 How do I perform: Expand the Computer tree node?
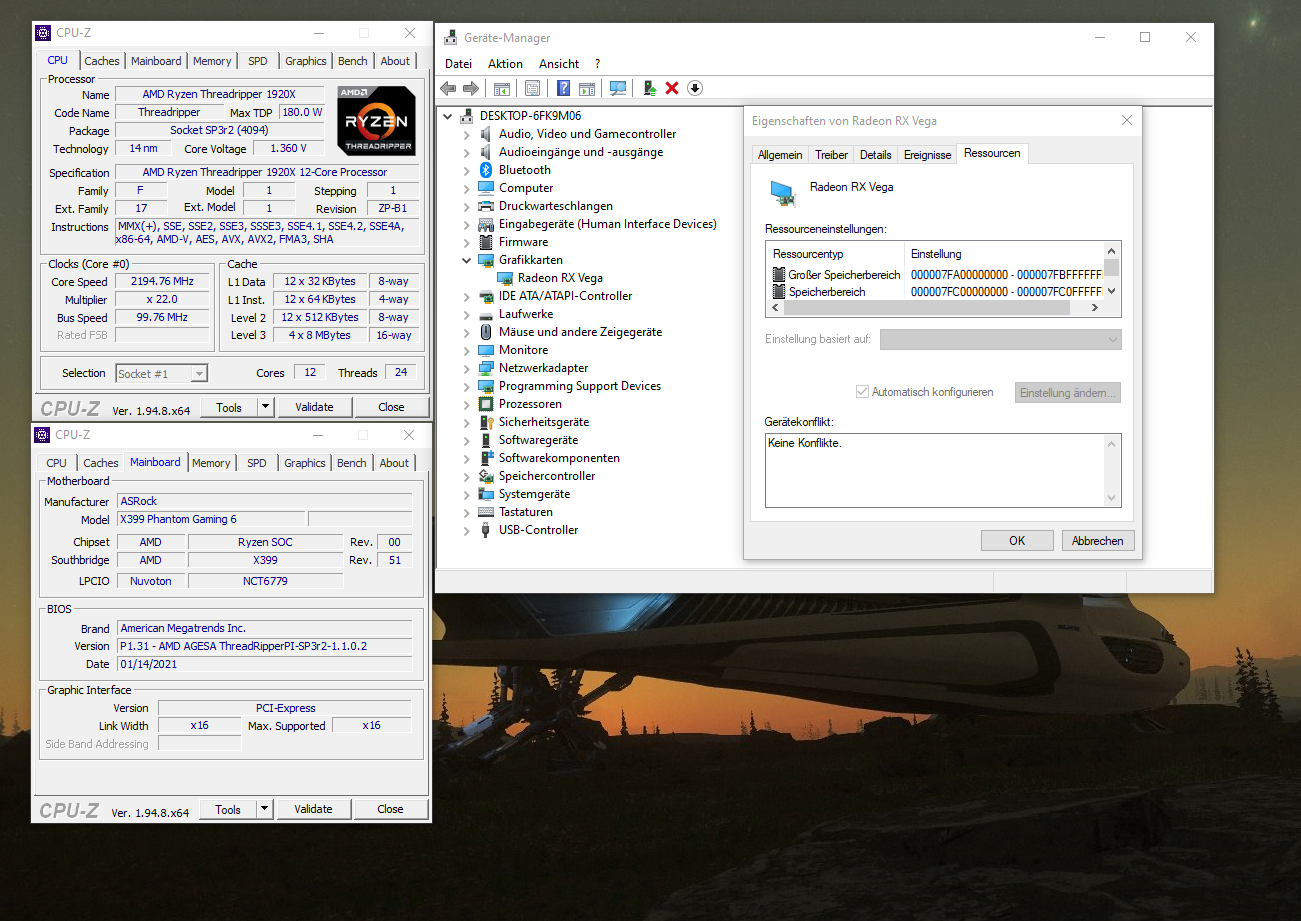(x=466, y=188)
